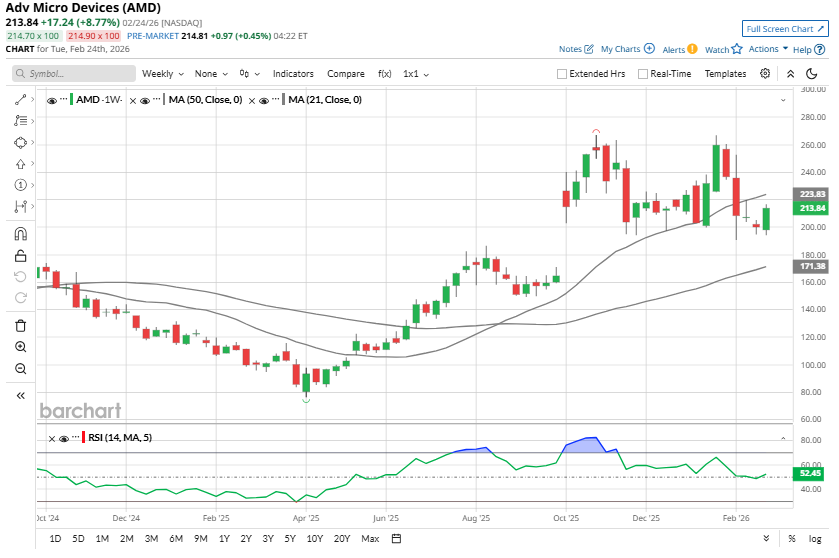Switch to dark mode moon icon

[x=812, y=73]
